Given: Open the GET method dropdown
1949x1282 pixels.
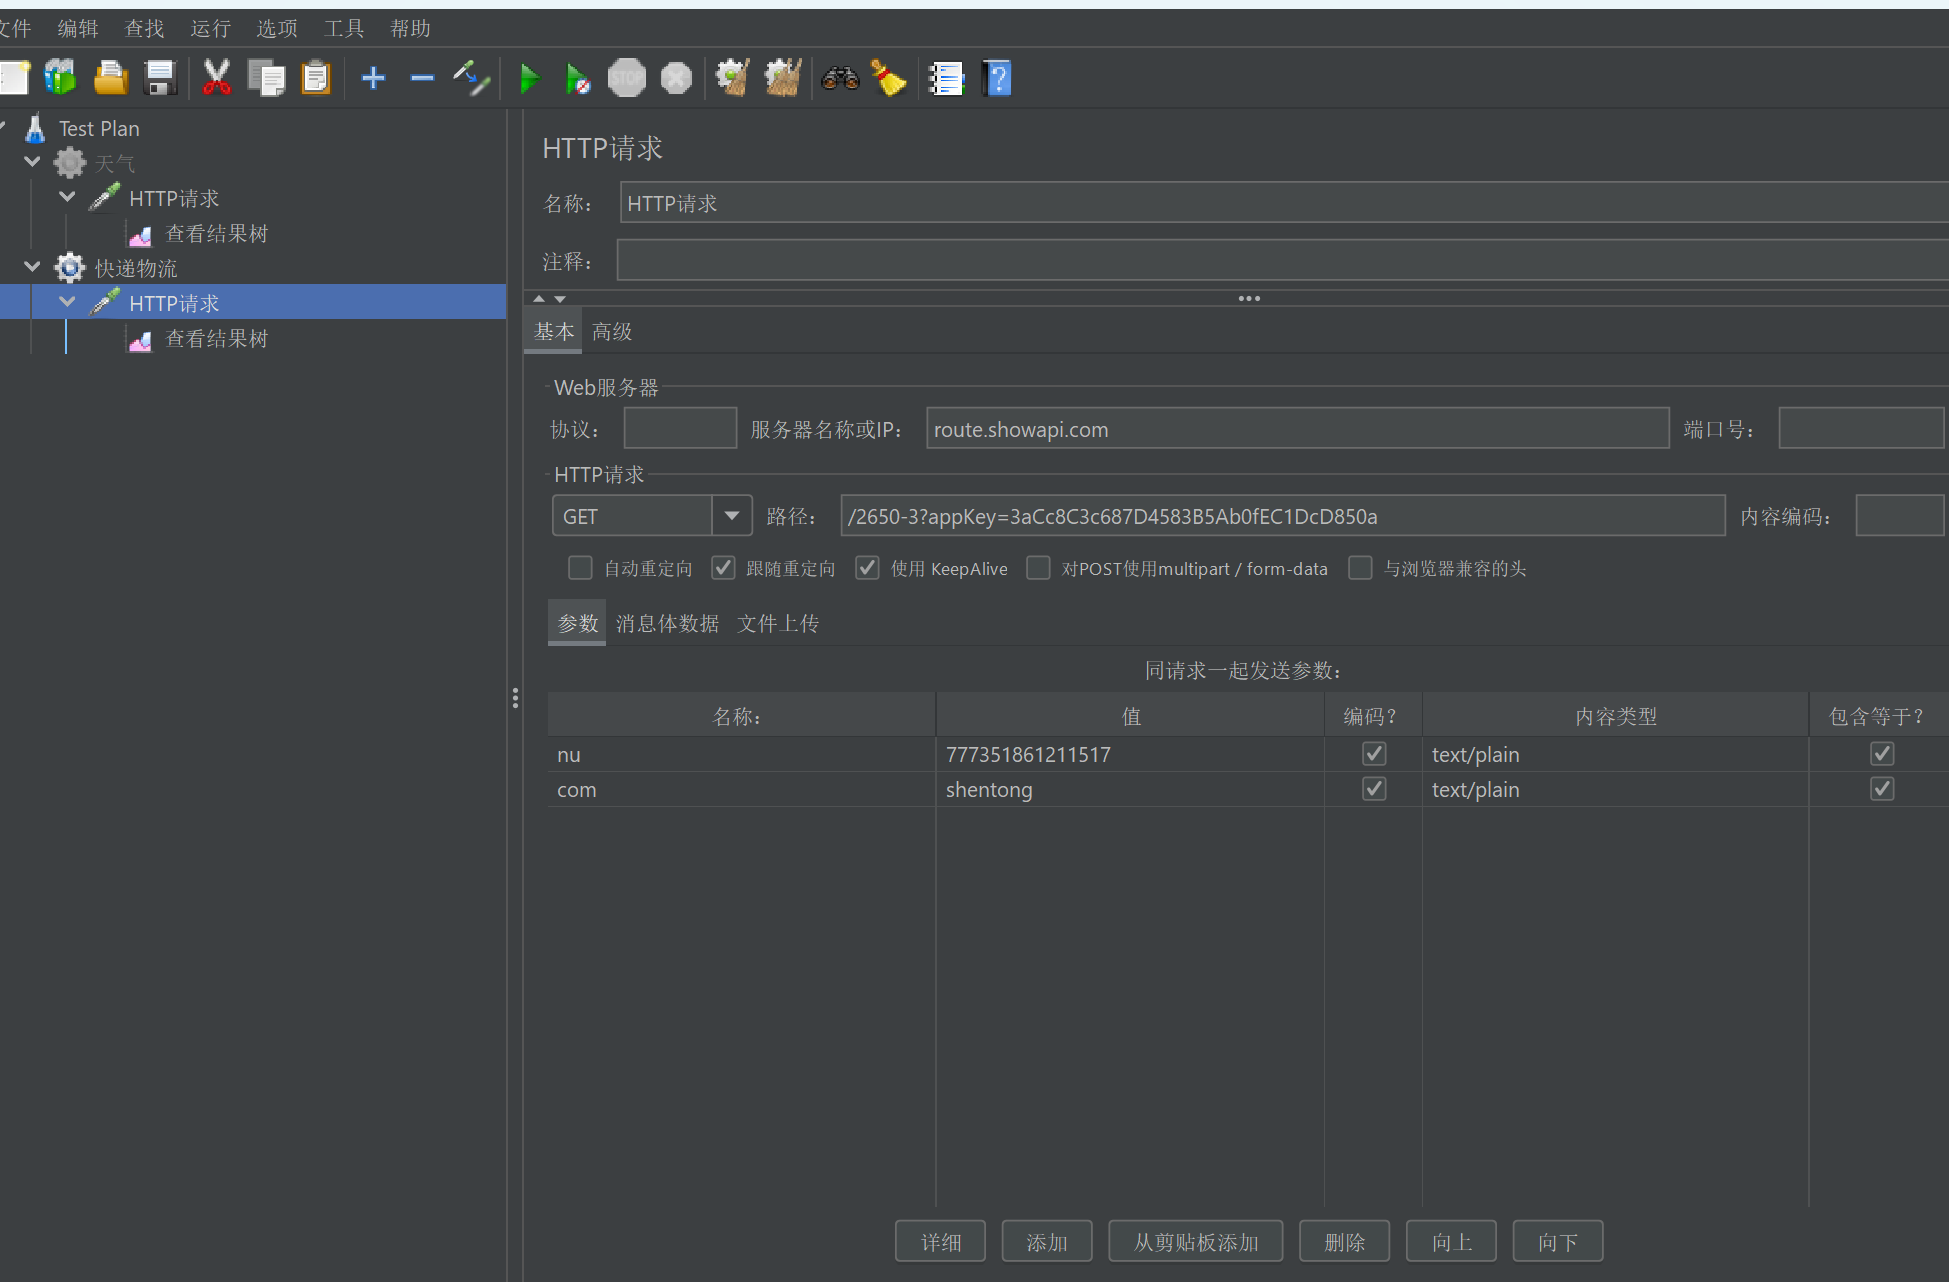Looking at the screenshot, I should point(732,516).
